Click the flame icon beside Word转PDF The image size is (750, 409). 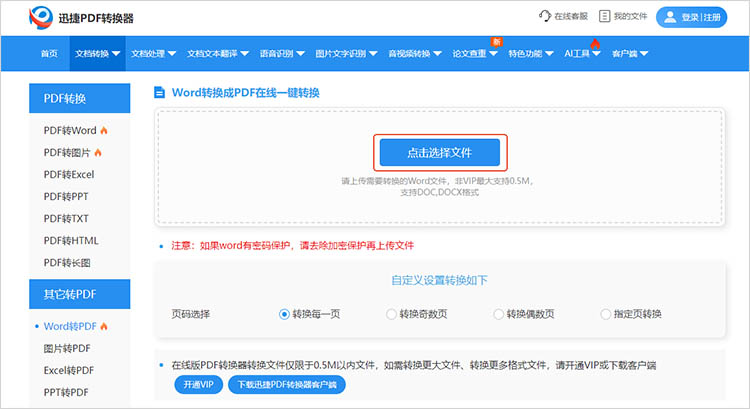(103, 327)
